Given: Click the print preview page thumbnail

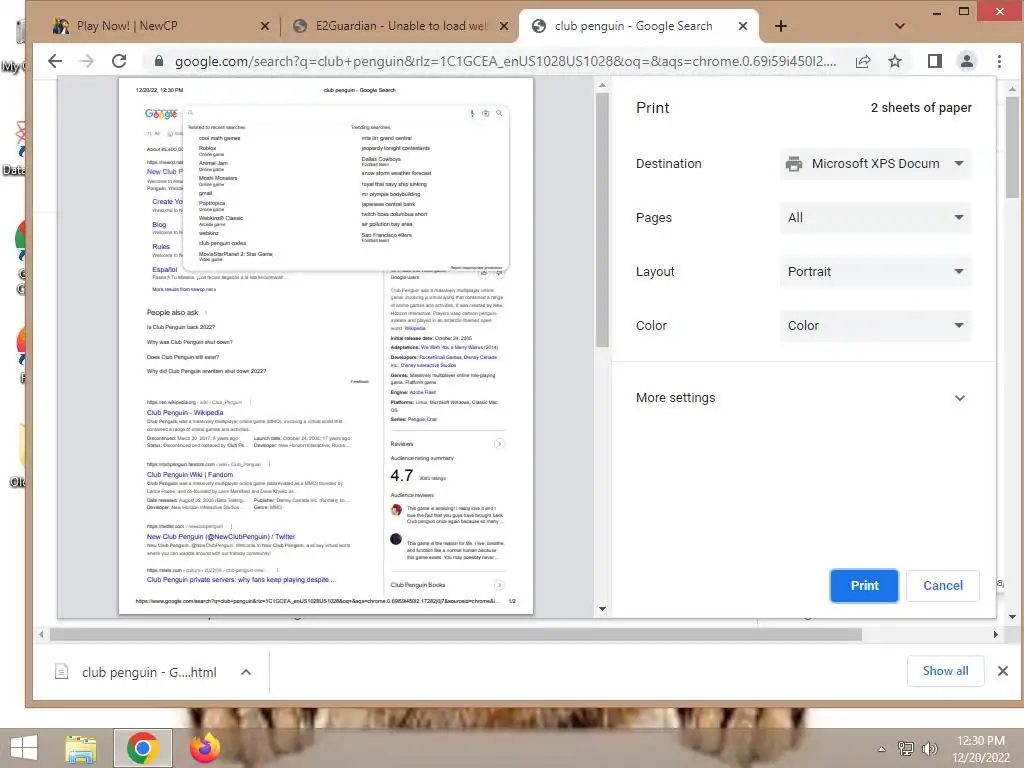Looking at the screenshot, I should coord(326,346).
